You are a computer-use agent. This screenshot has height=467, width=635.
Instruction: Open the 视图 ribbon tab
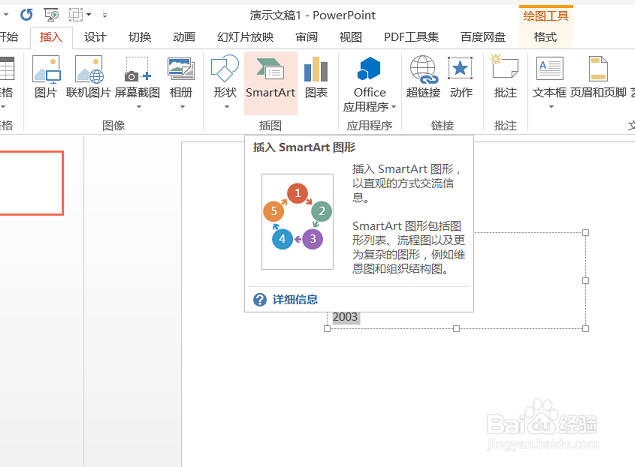tap(351, 37)
